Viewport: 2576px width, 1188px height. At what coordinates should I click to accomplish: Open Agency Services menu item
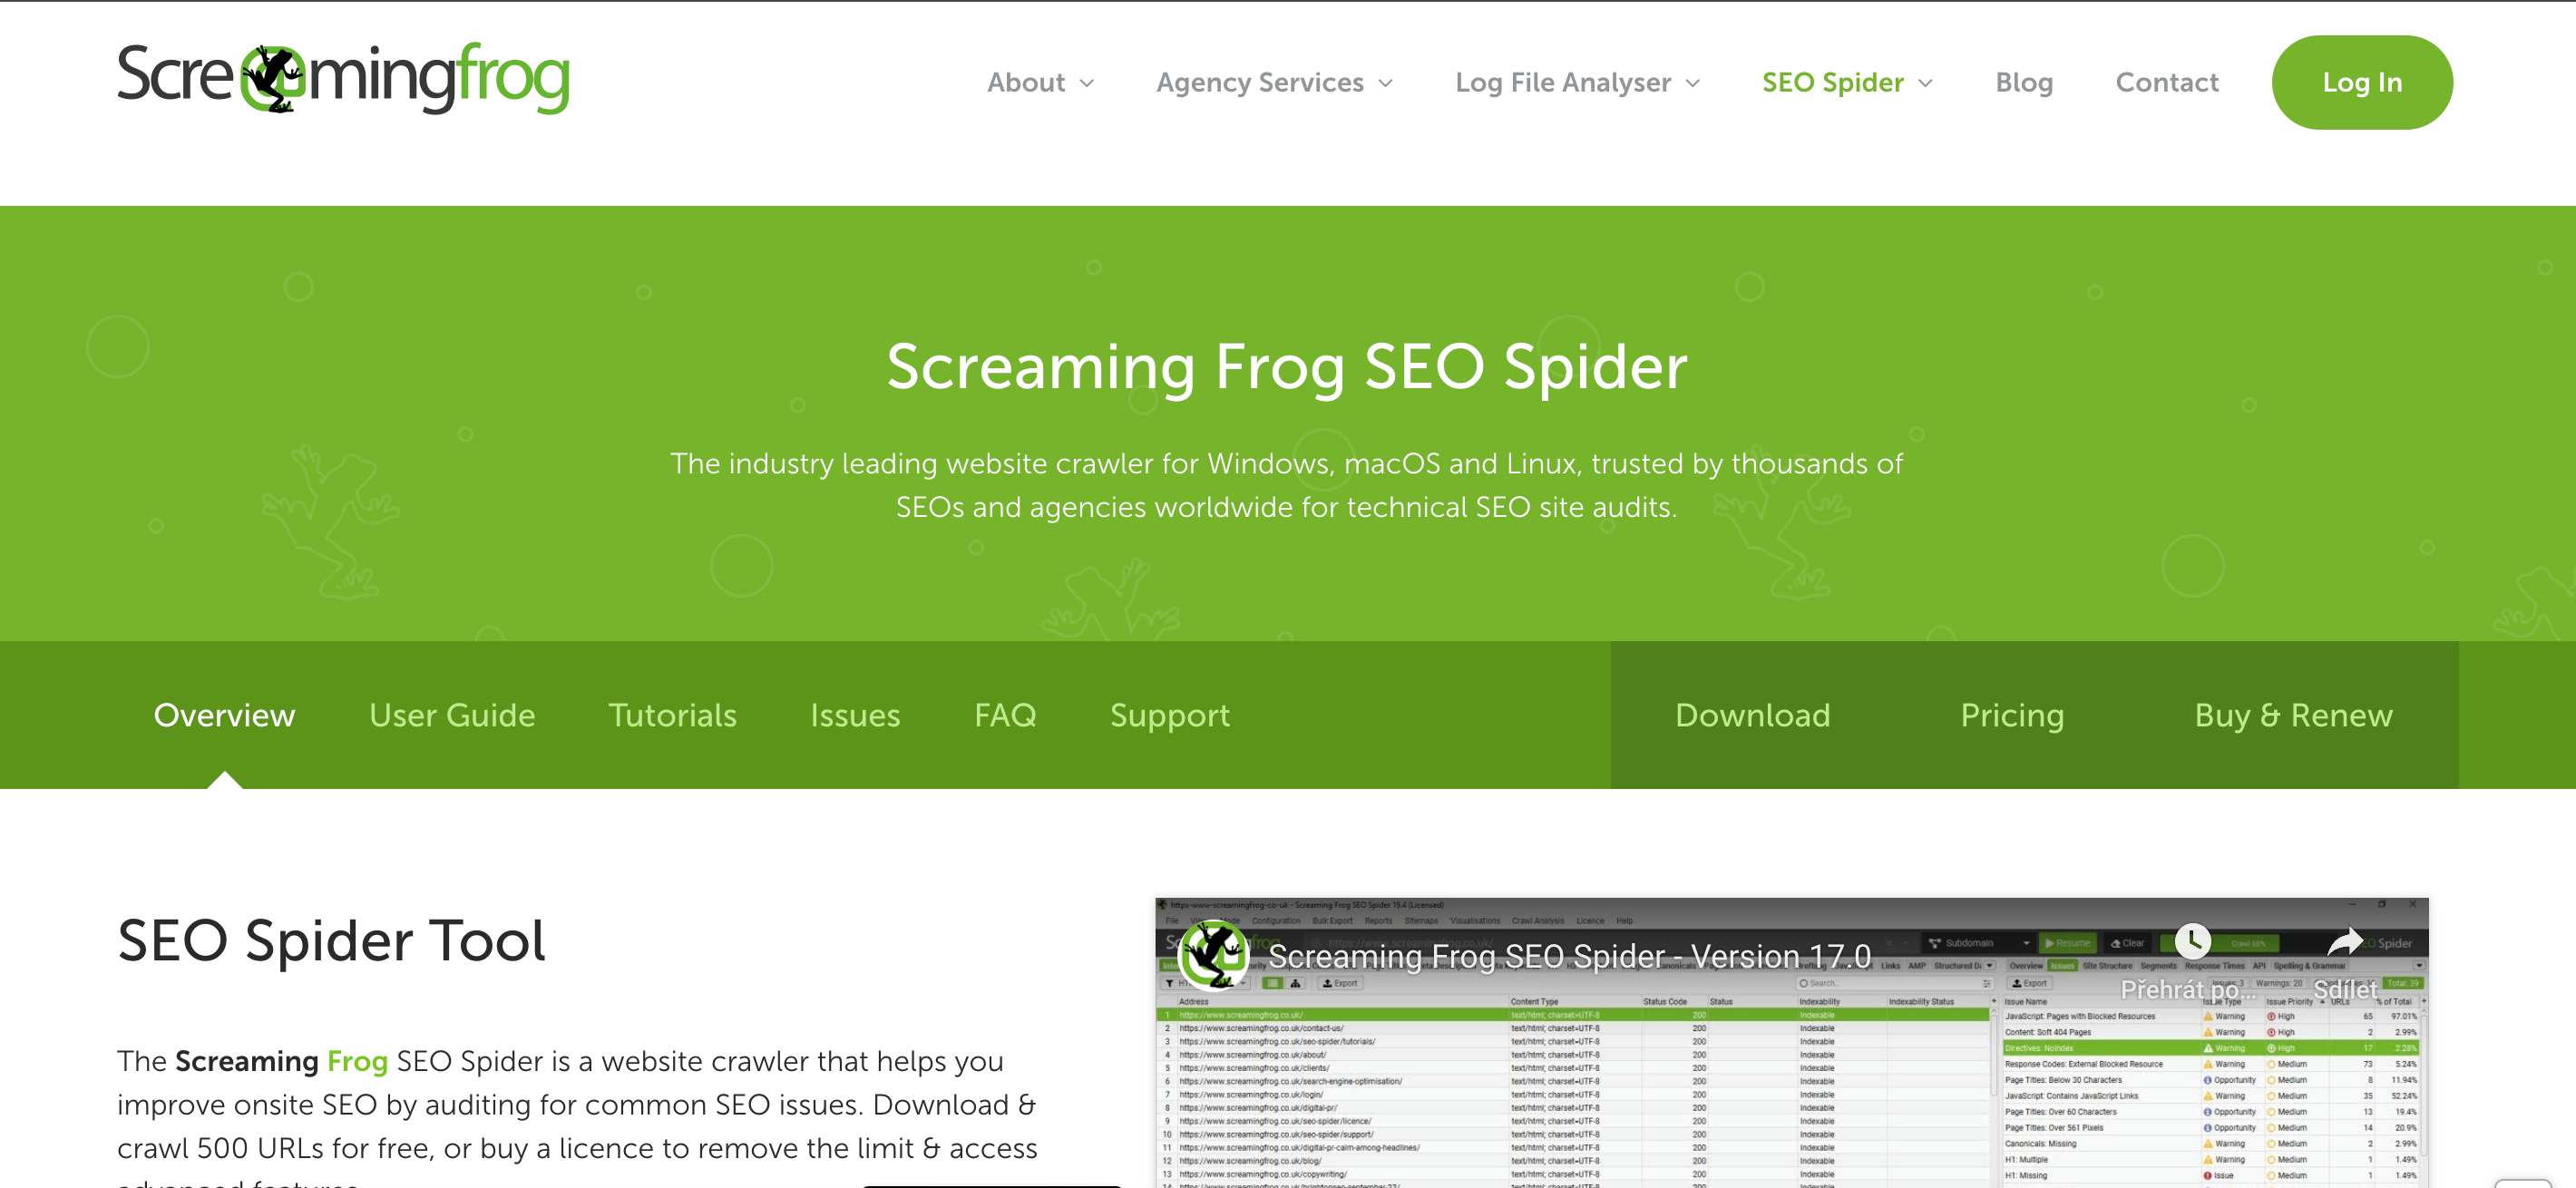[1260, 82]
